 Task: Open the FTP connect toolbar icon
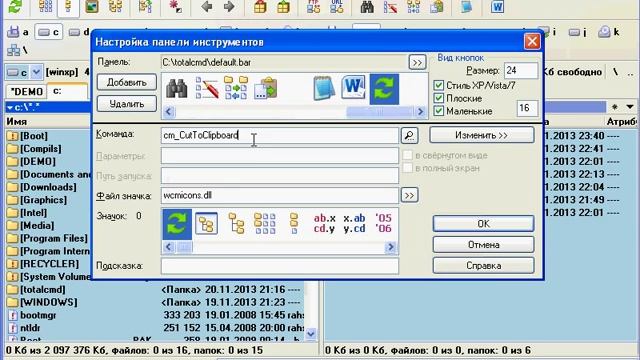(313, 7)
